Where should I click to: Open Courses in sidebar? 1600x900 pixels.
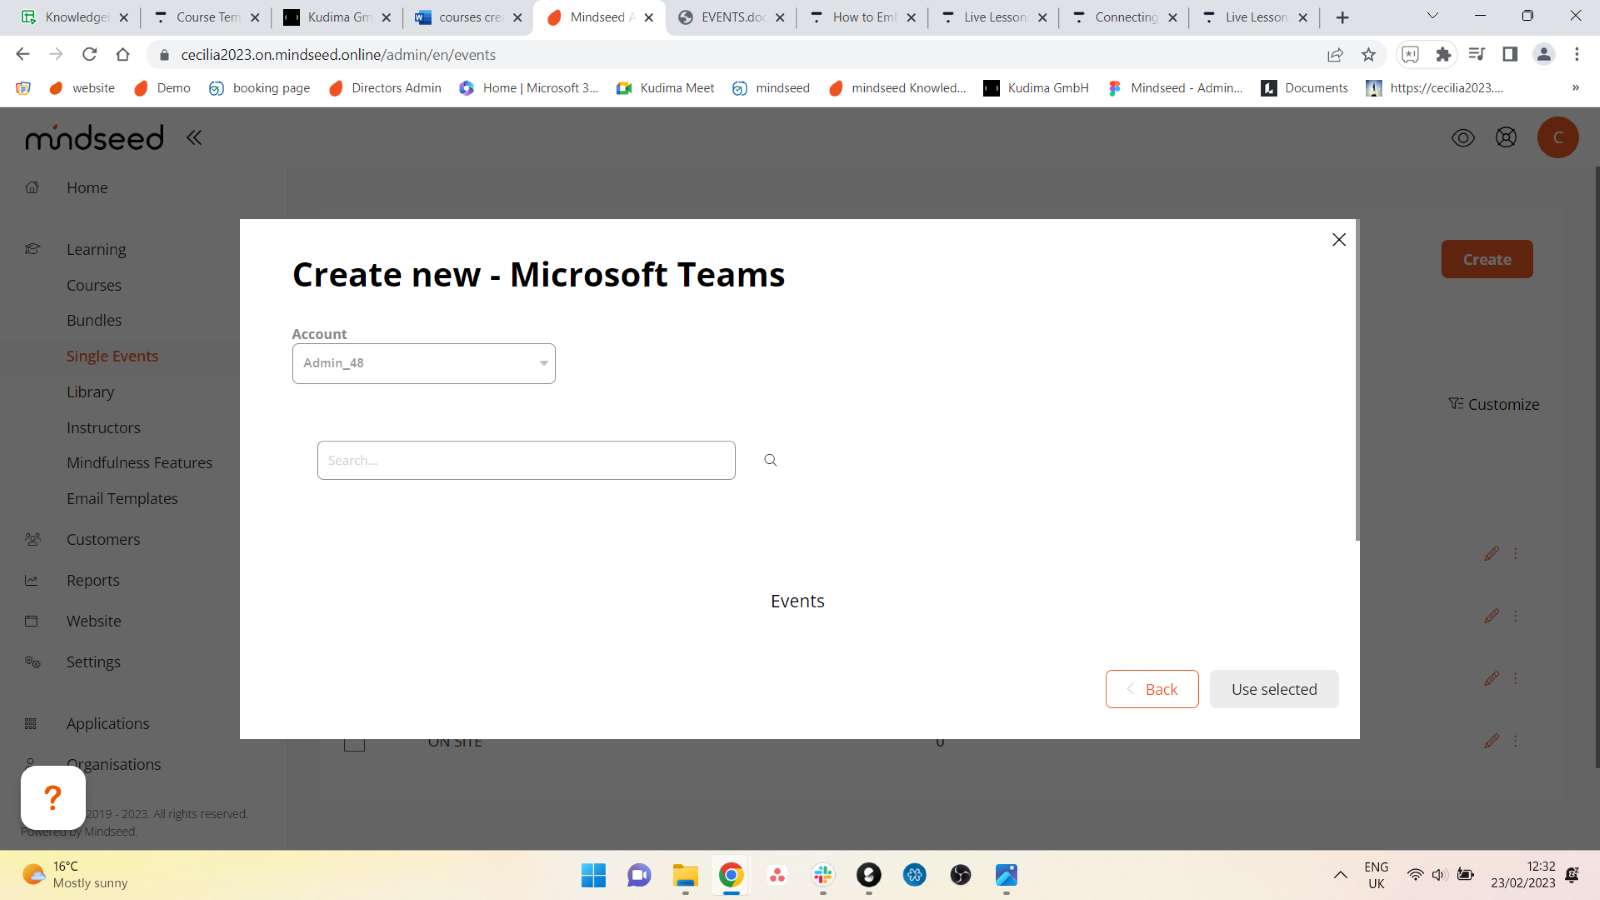point(94,285)
